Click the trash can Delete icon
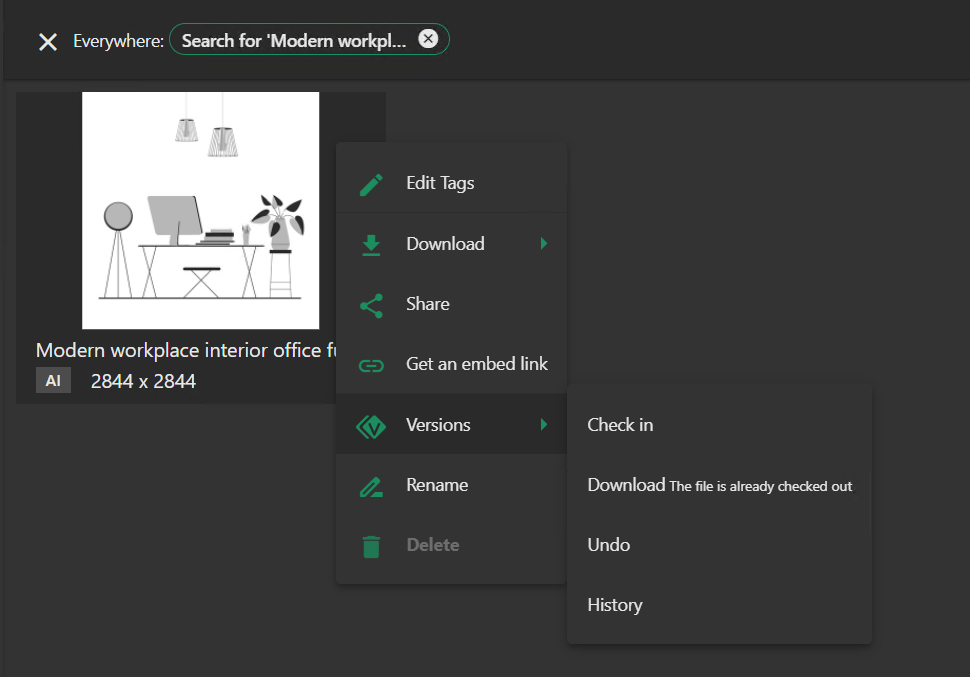The image size is (970, 677). click(x=371, y=546)
